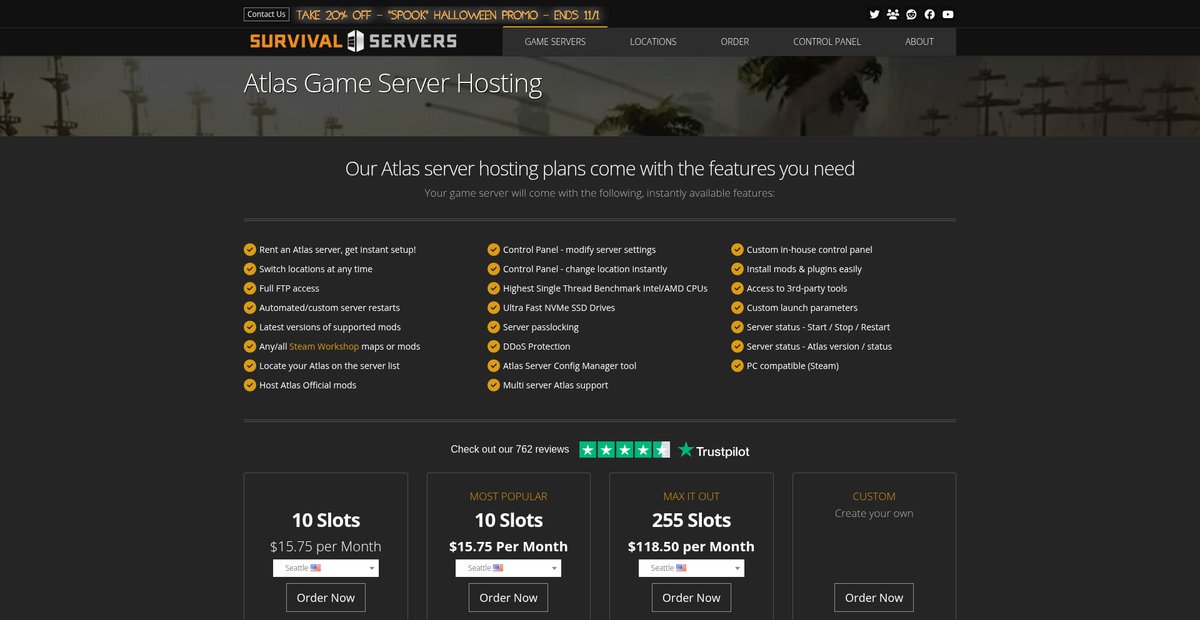The width and height of the screenshot is (1200, 620).
Task: Open the Reddit social icon
Action: tap(911, 14)
